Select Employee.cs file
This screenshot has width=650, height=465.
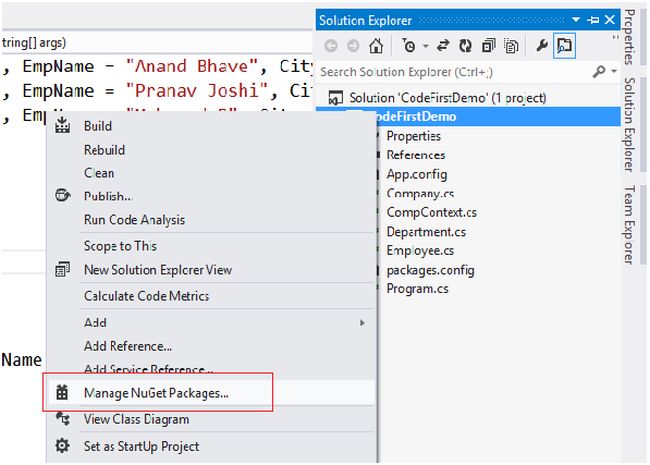tap(420, 250)
